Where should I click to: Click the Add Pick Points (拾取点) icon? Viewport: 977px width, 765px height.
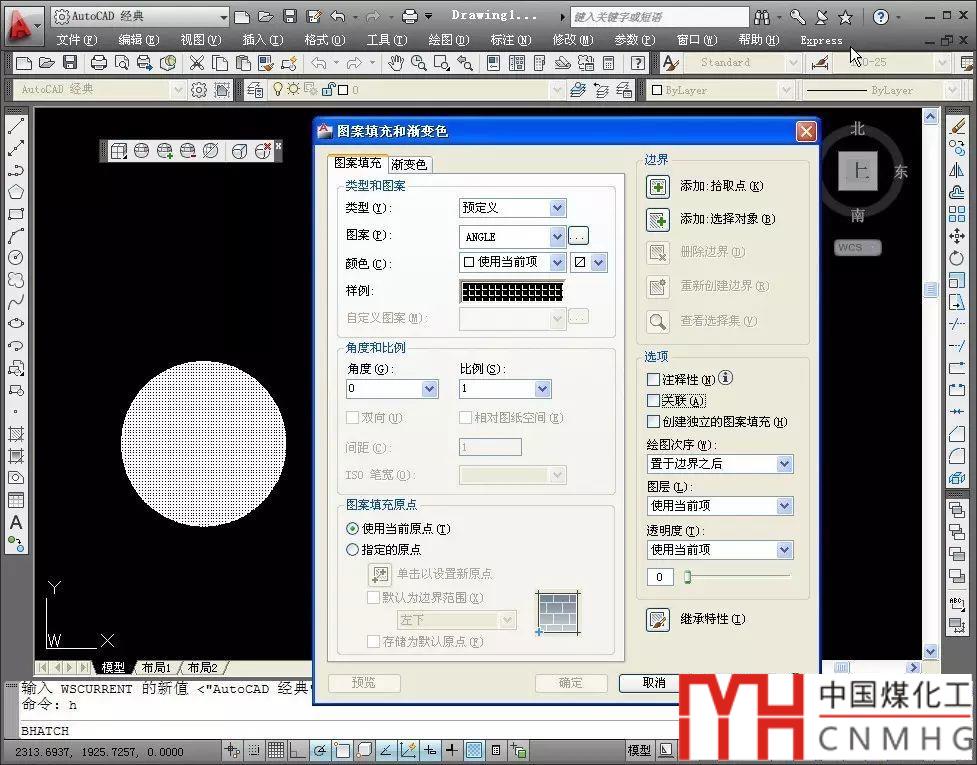(x=657, y=186)
